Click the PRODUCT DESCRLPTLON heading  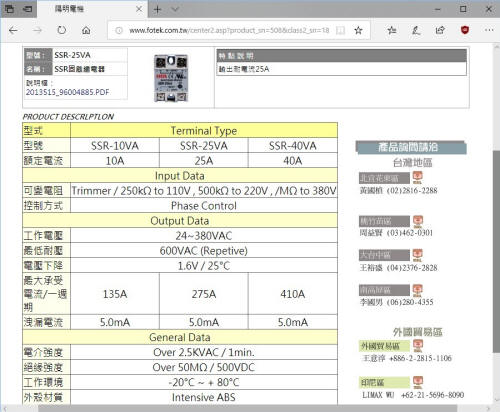point(68,117)
